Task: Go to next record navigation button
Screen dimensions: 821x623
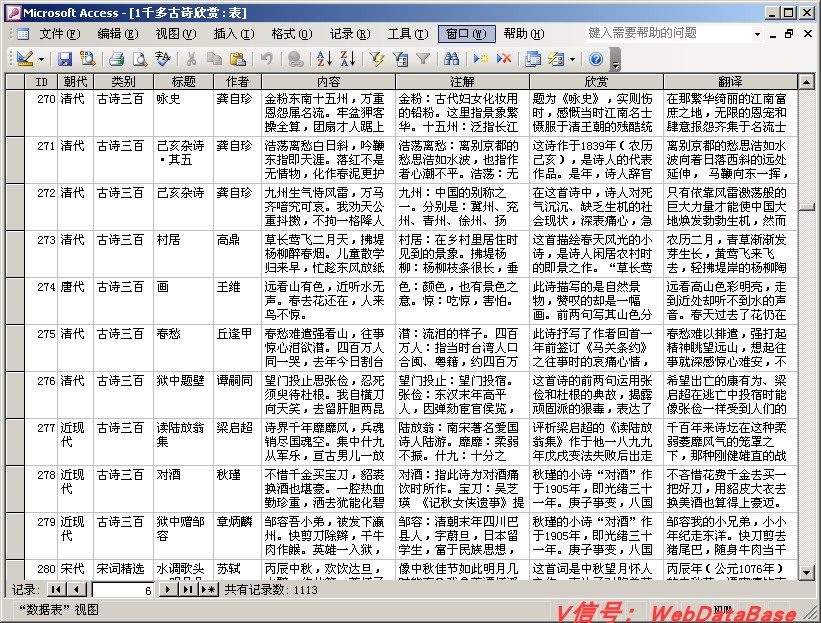Action: click(x=167, y=590)
